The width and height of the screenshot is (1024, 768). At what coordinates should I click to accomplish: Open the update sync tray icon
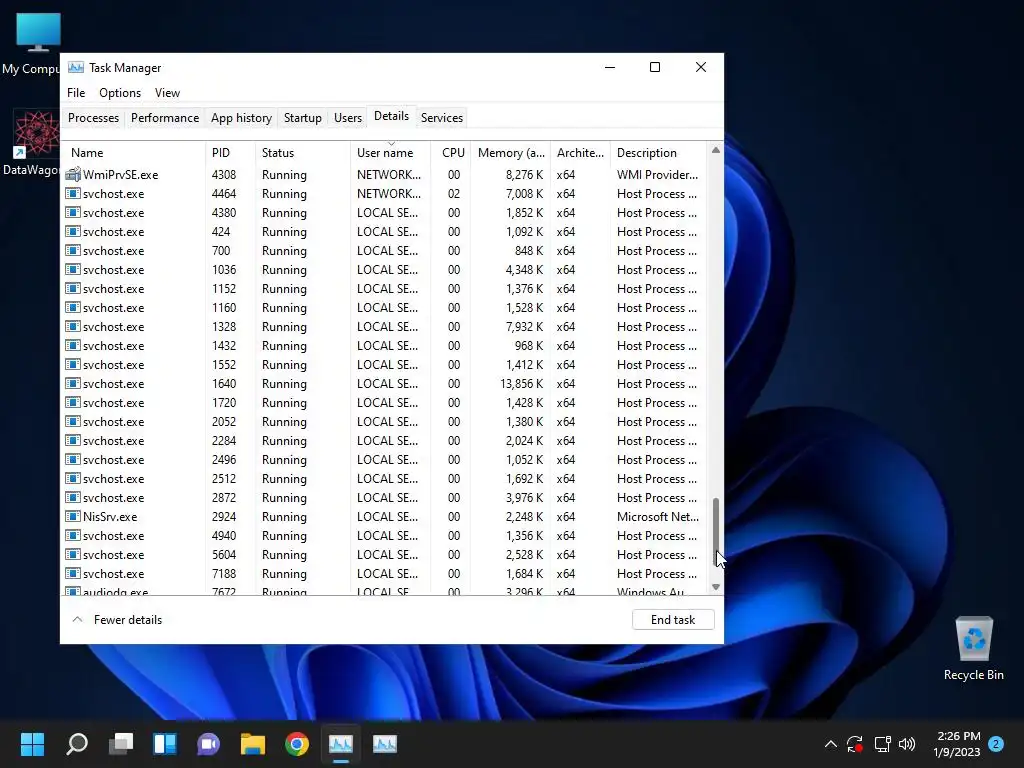[855, 744]
